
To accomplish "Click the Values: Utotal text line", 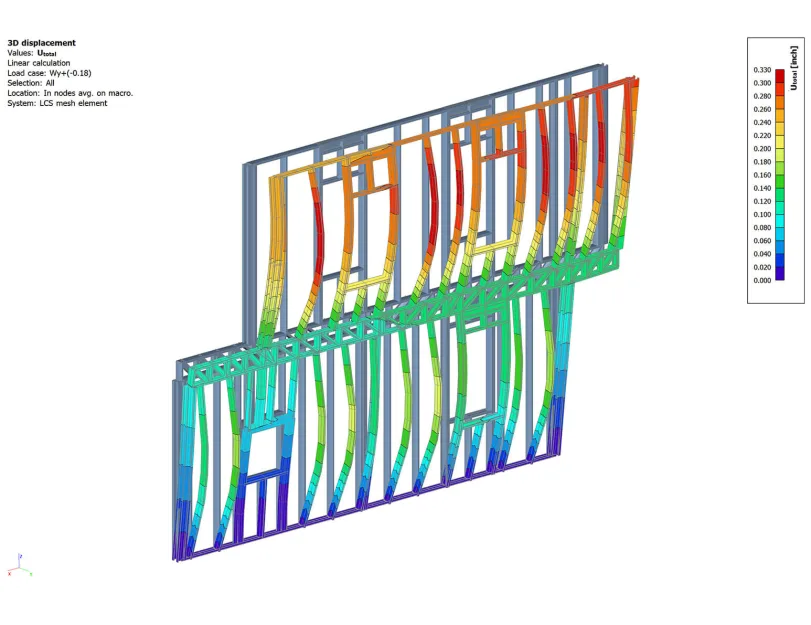I will (x=32, y=53).
